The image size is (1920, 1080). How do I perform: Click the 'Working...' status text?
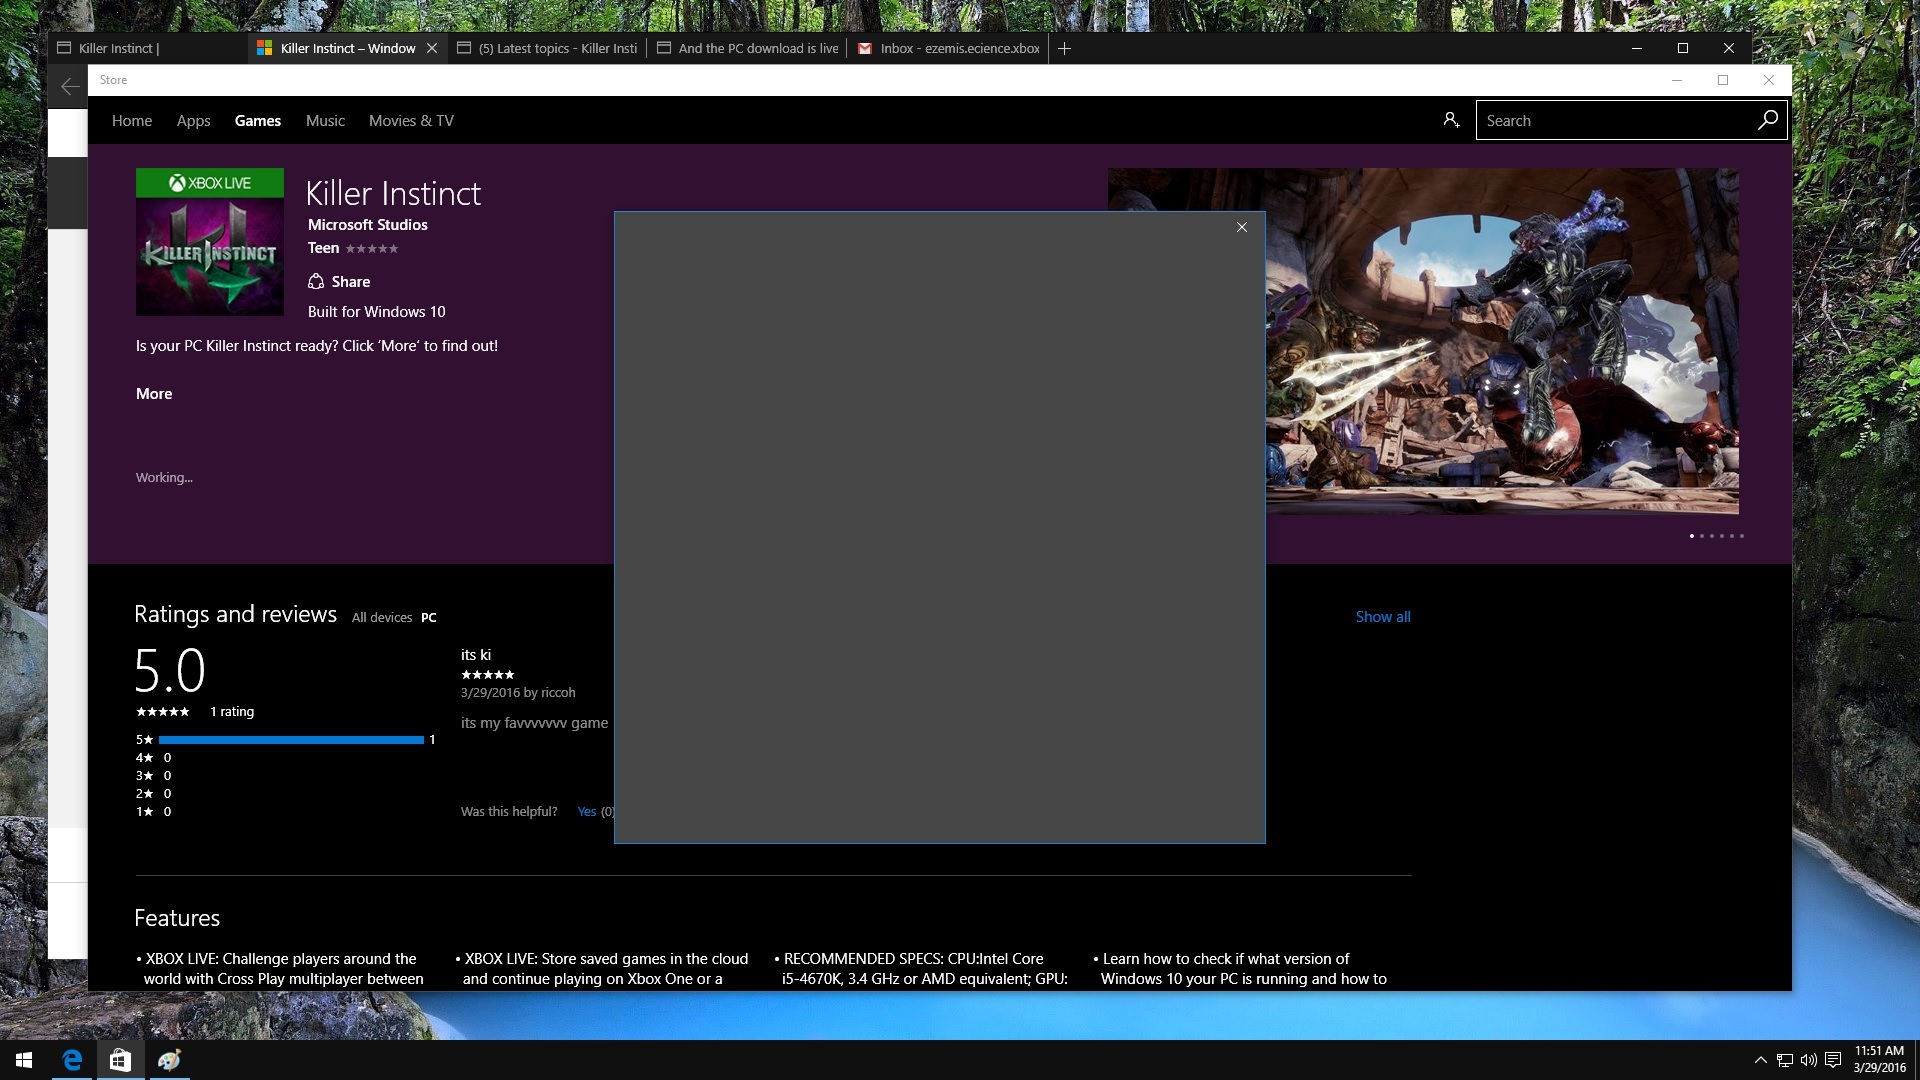164,477
